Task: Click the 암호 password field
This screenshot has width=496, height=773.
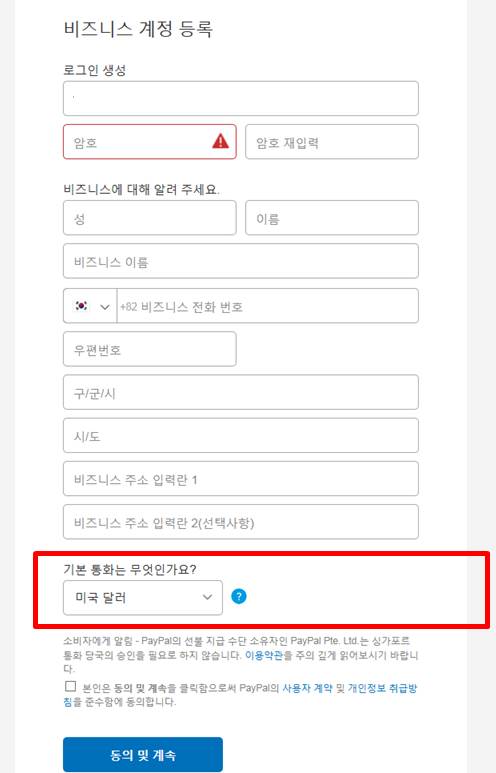Action: (x=149, y=142)
